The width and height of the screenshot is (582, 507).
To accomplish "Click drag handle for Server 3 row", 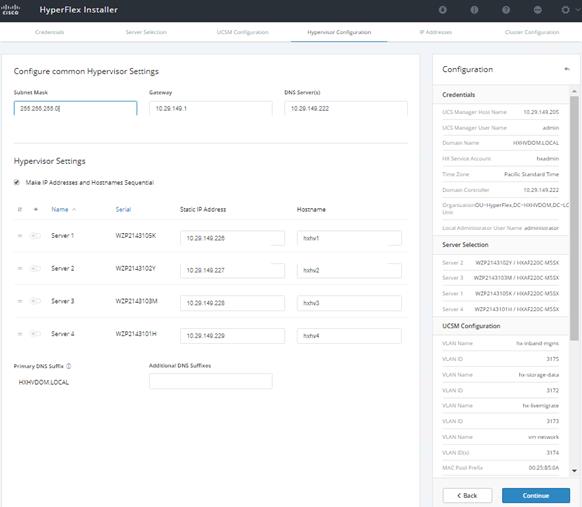I will [20, 301].
